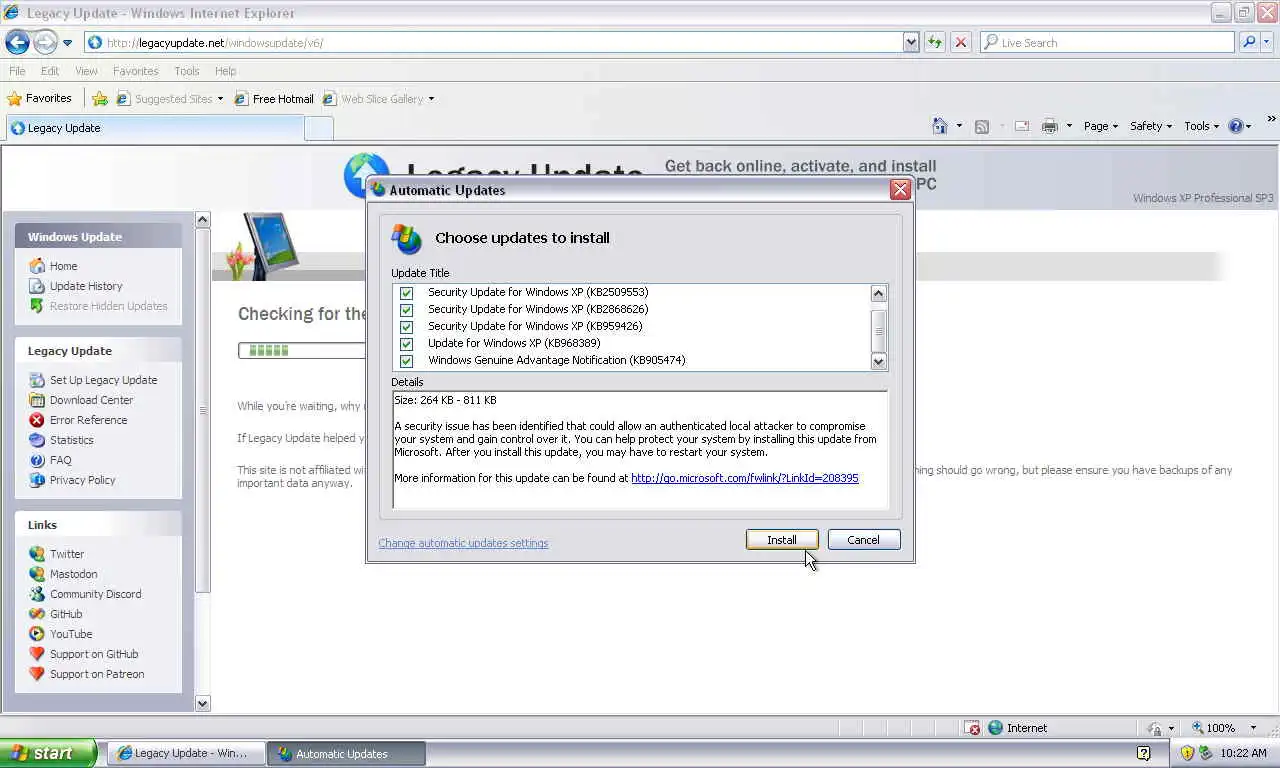This screenshot has width=1280, height=768.
Task: Open Download Center sidebar link
Action: [91, 400]
